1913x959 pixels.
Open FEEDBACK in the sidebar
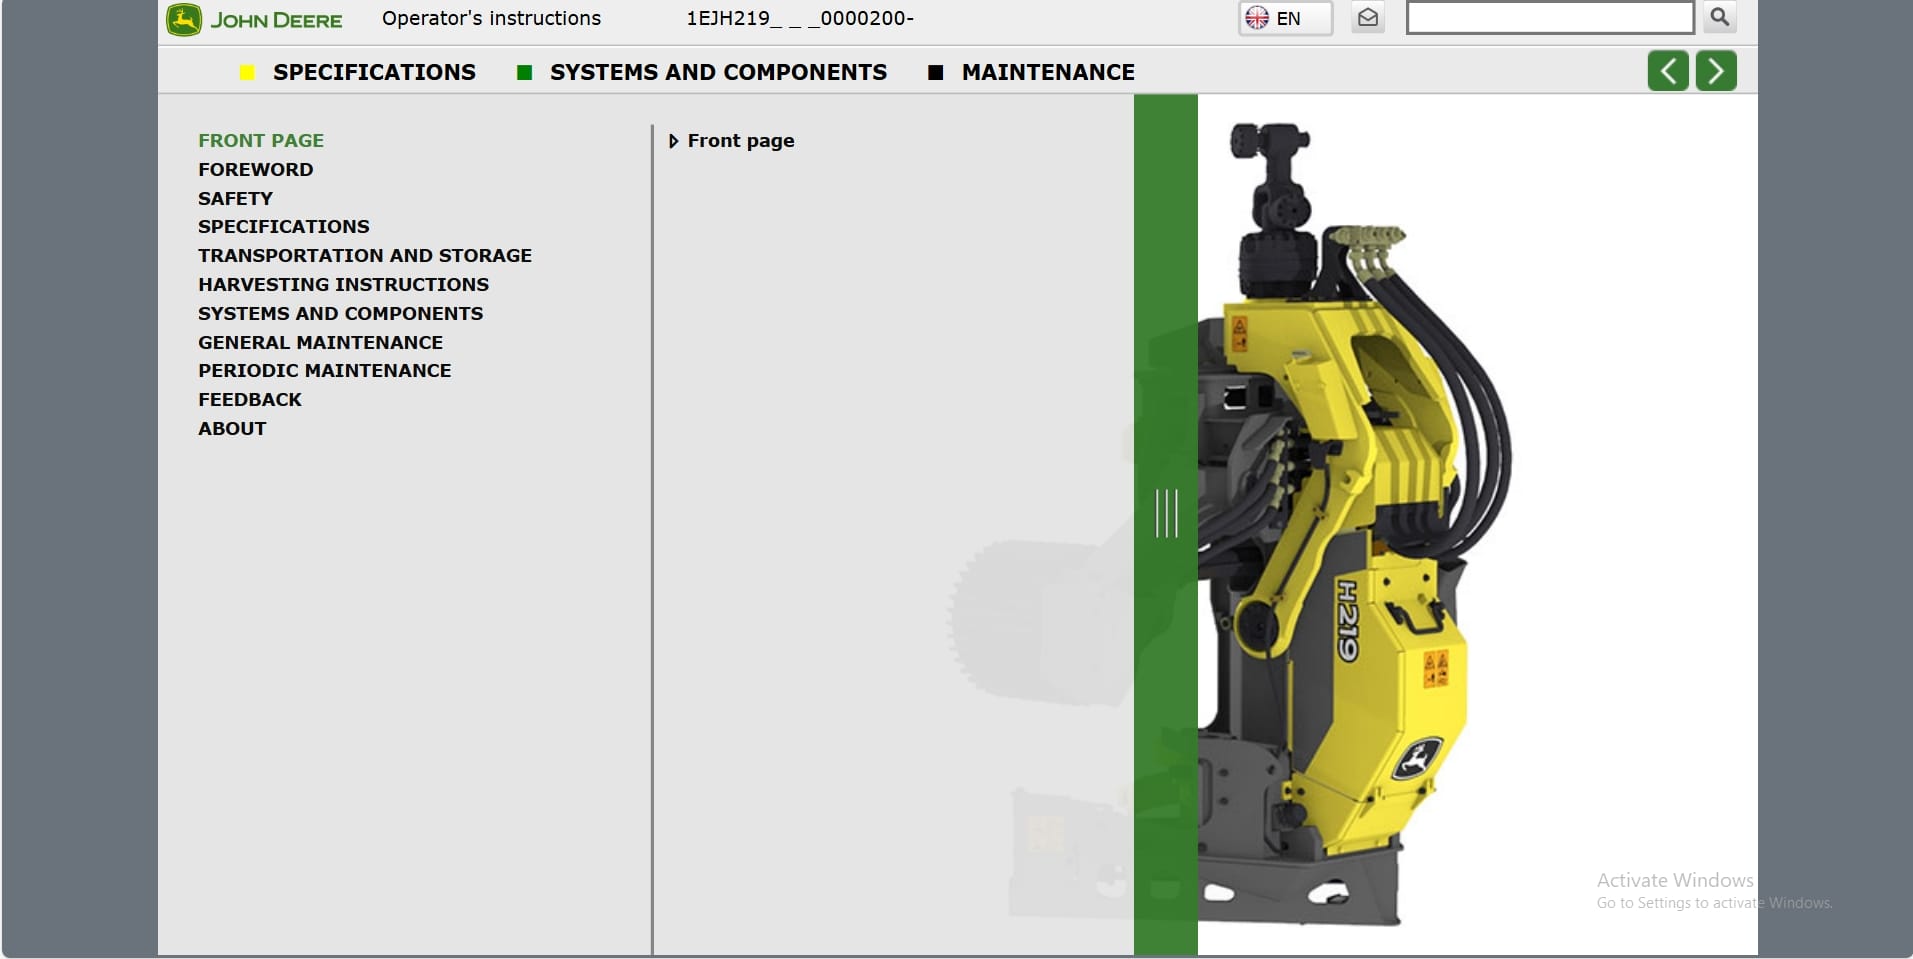(x=250, y=399)
